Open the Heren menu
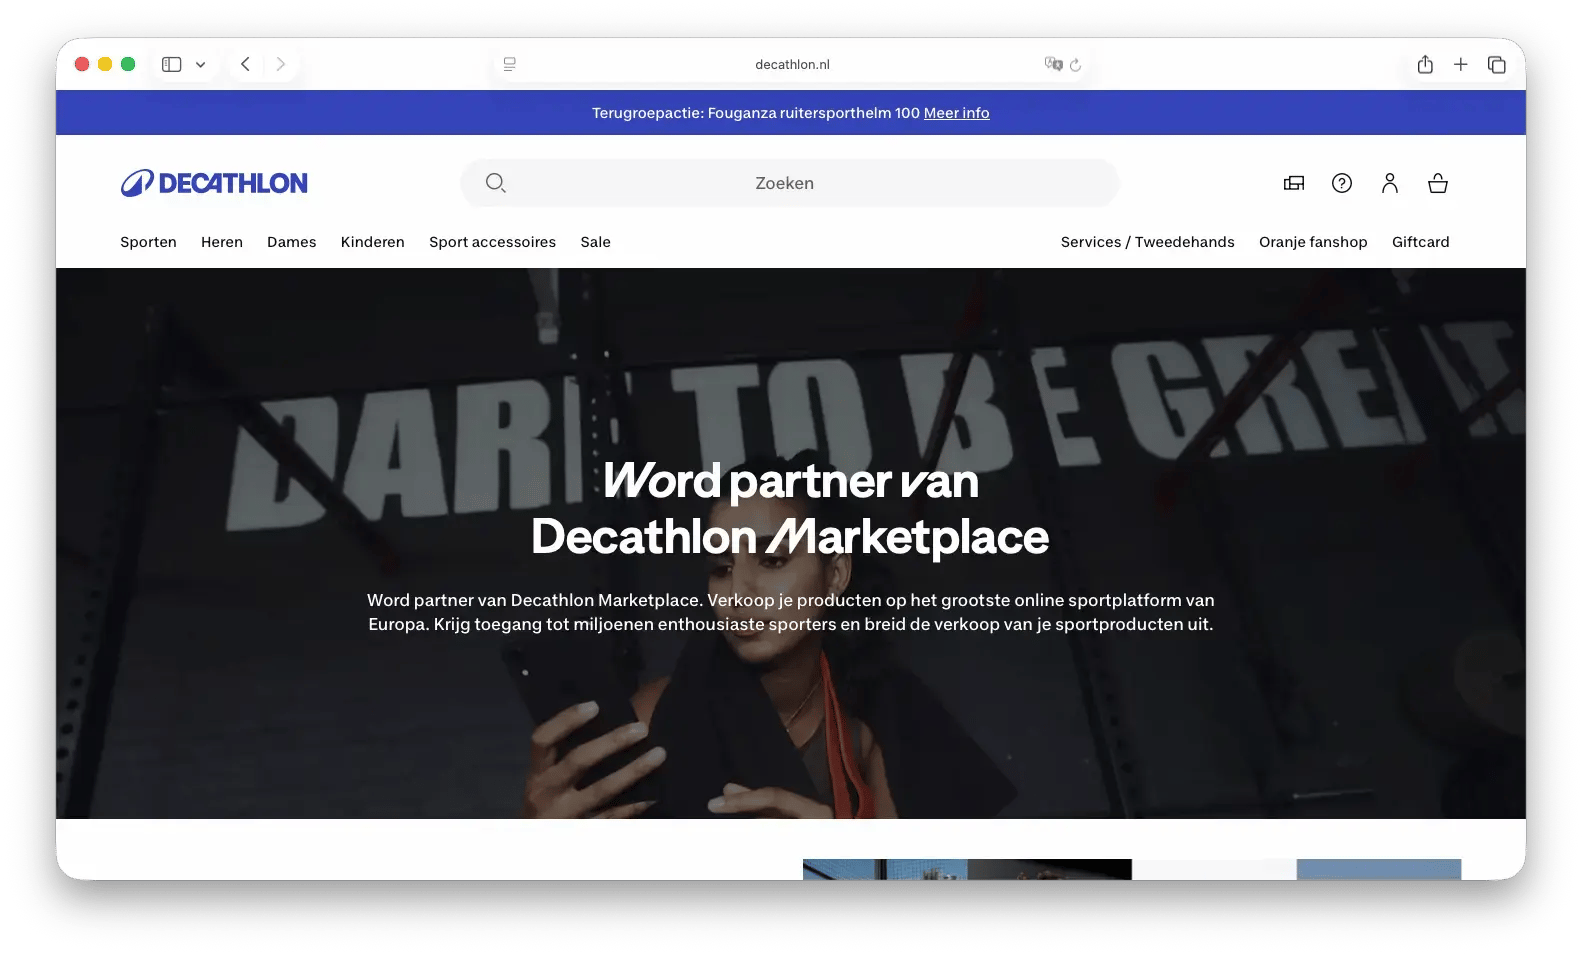The height and width of the screenshot is (954, 1582). click(x=222, y=242)
